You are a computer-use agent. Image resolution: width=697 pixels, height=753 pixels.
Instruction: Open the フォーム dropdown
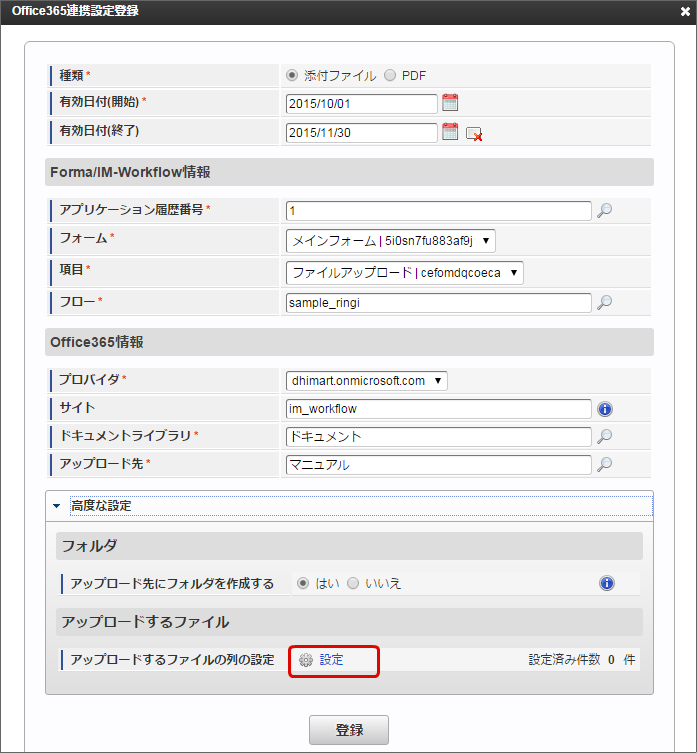(x=391, y=241)
